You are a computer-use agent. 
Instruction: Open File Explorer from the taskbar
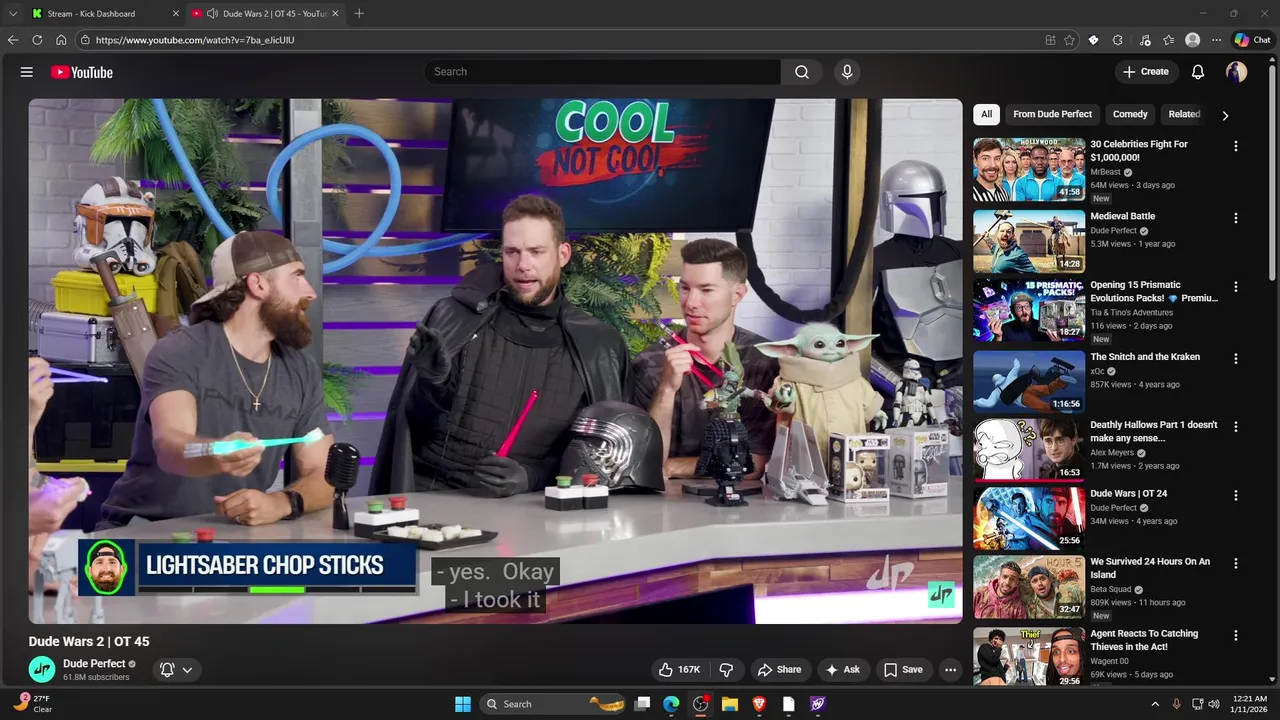[x=730, y=704]
